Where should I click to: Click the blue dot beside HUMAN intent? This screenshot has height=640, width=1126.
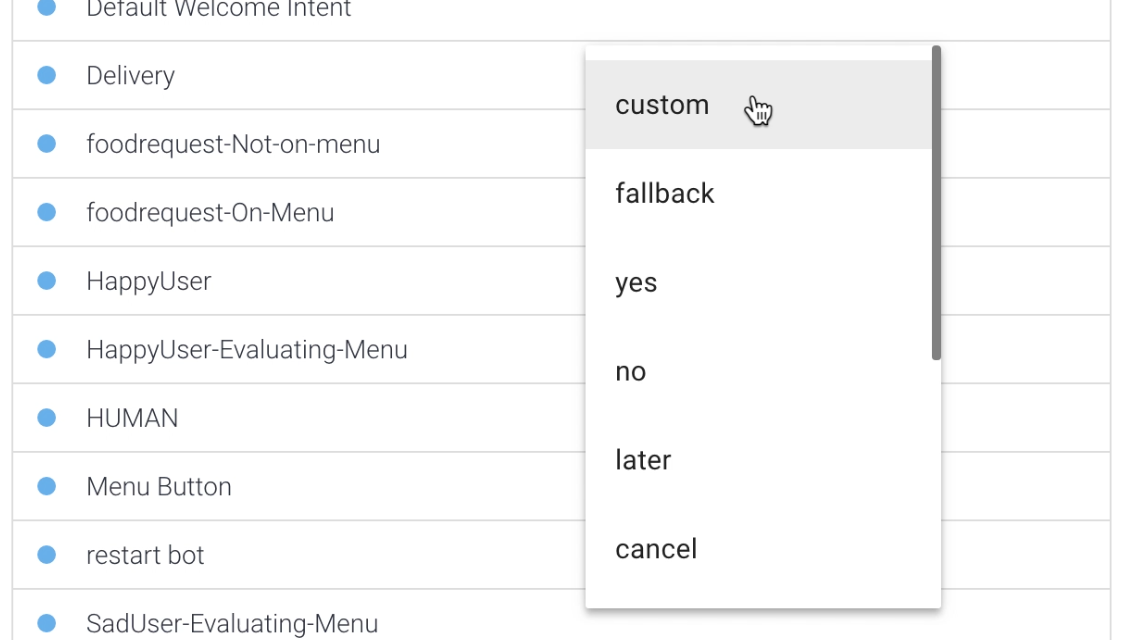pyautogui.click(x=46, y=418)
